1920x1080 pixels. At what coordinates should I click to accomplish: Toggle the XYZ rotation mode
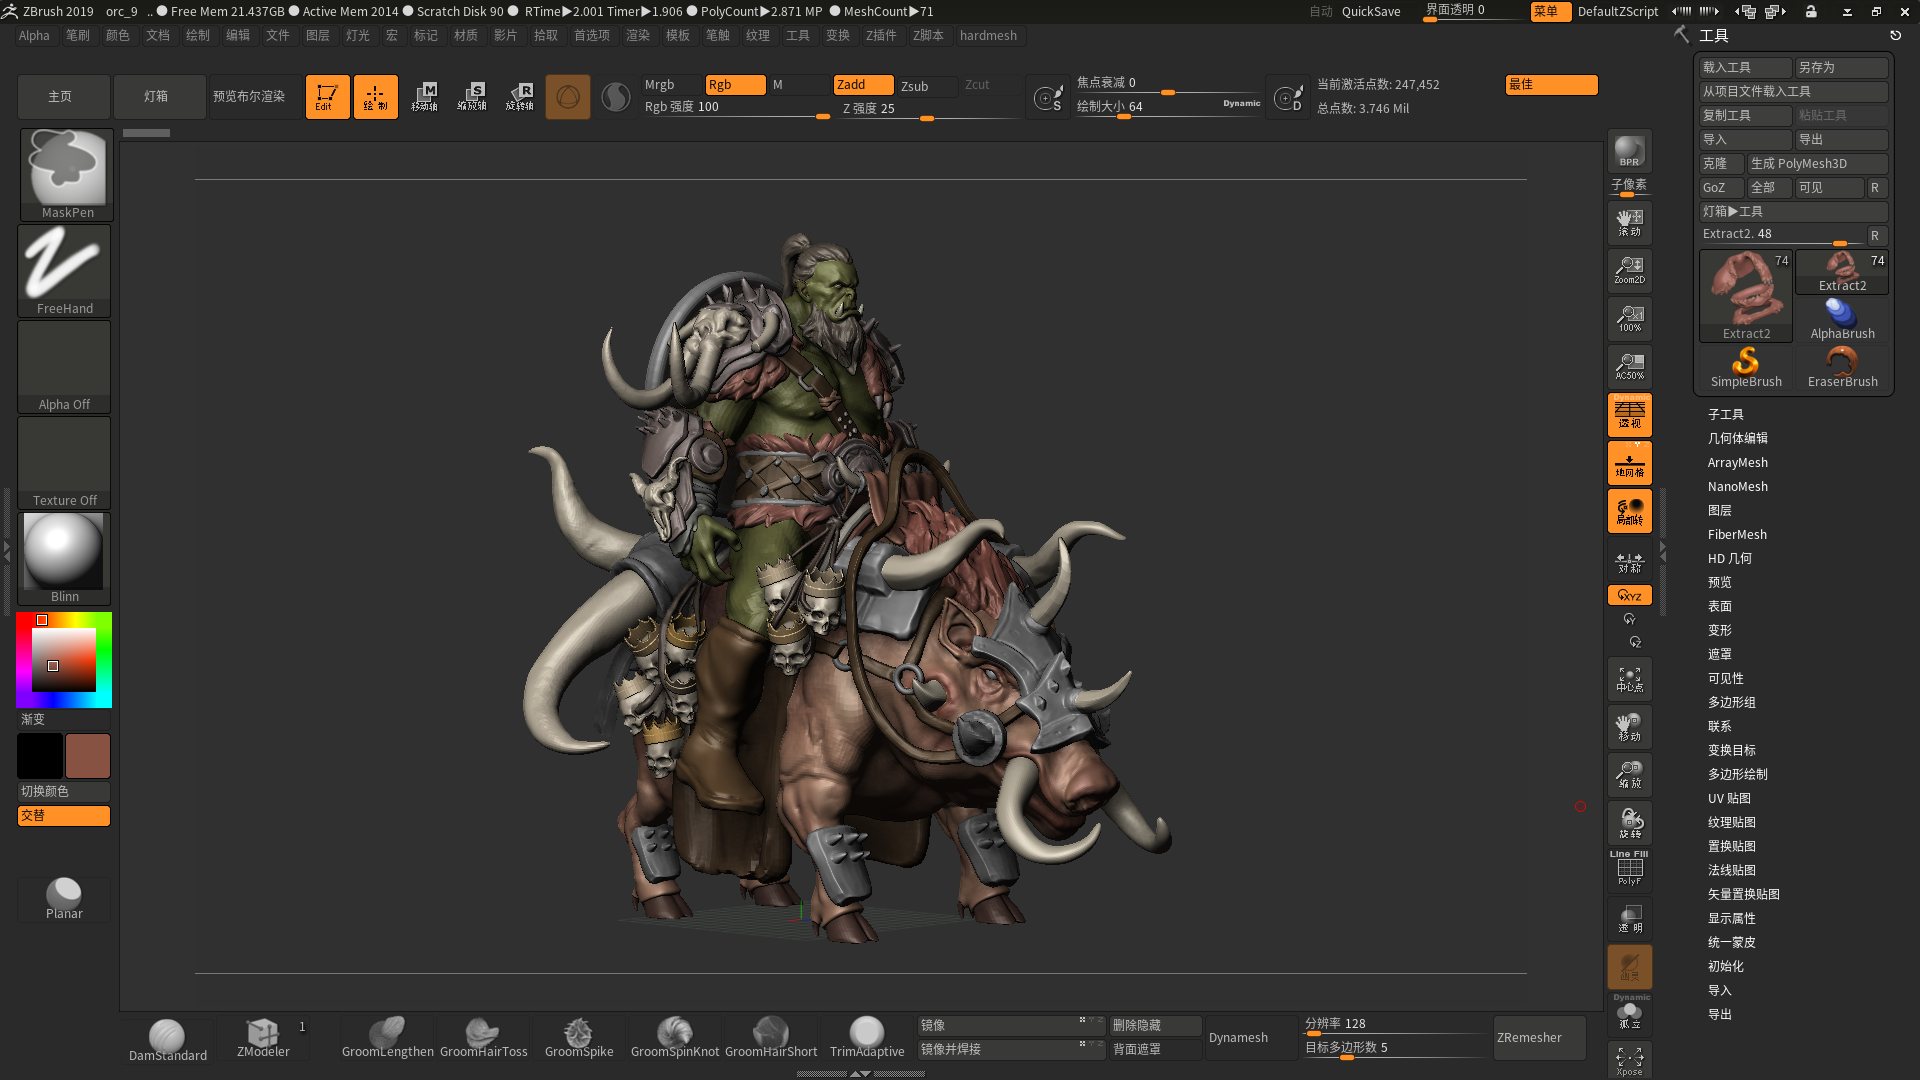pos(1629,595)
